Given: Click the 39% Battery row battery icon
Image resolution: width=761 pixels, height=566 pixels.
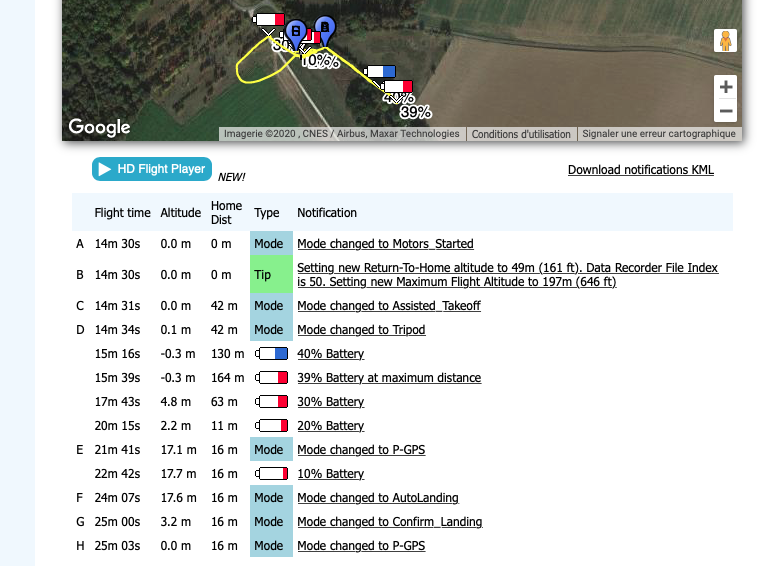Looking at the screenshot, I should (271, 378).
